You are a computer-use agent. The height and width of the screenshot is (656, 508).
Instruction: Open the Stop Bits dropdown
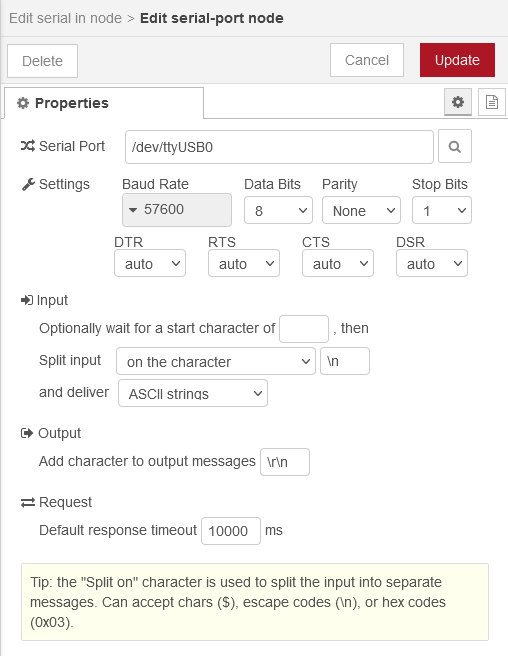(442, 210)
